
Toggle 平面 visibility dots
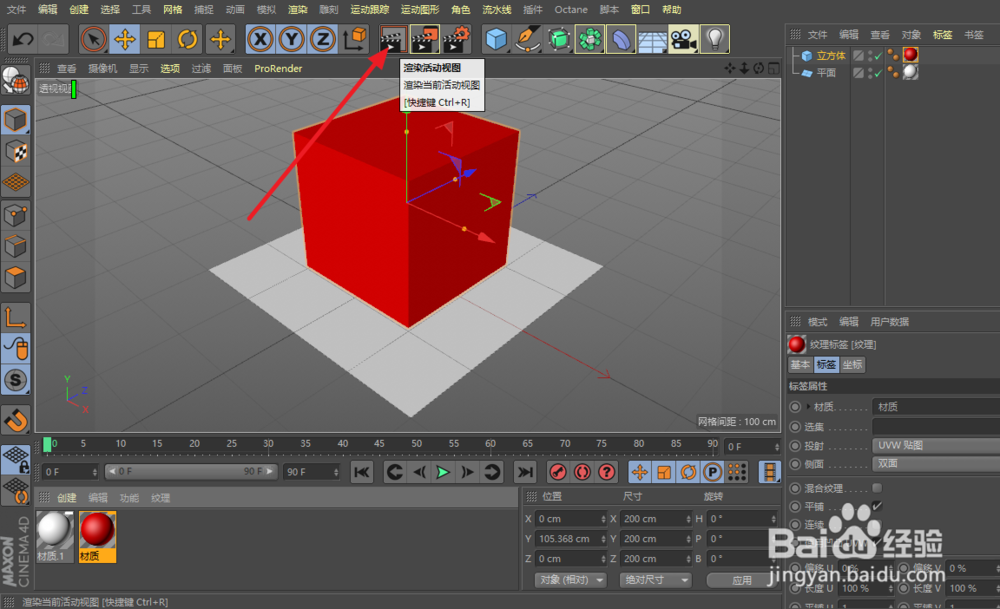point(871,73)
